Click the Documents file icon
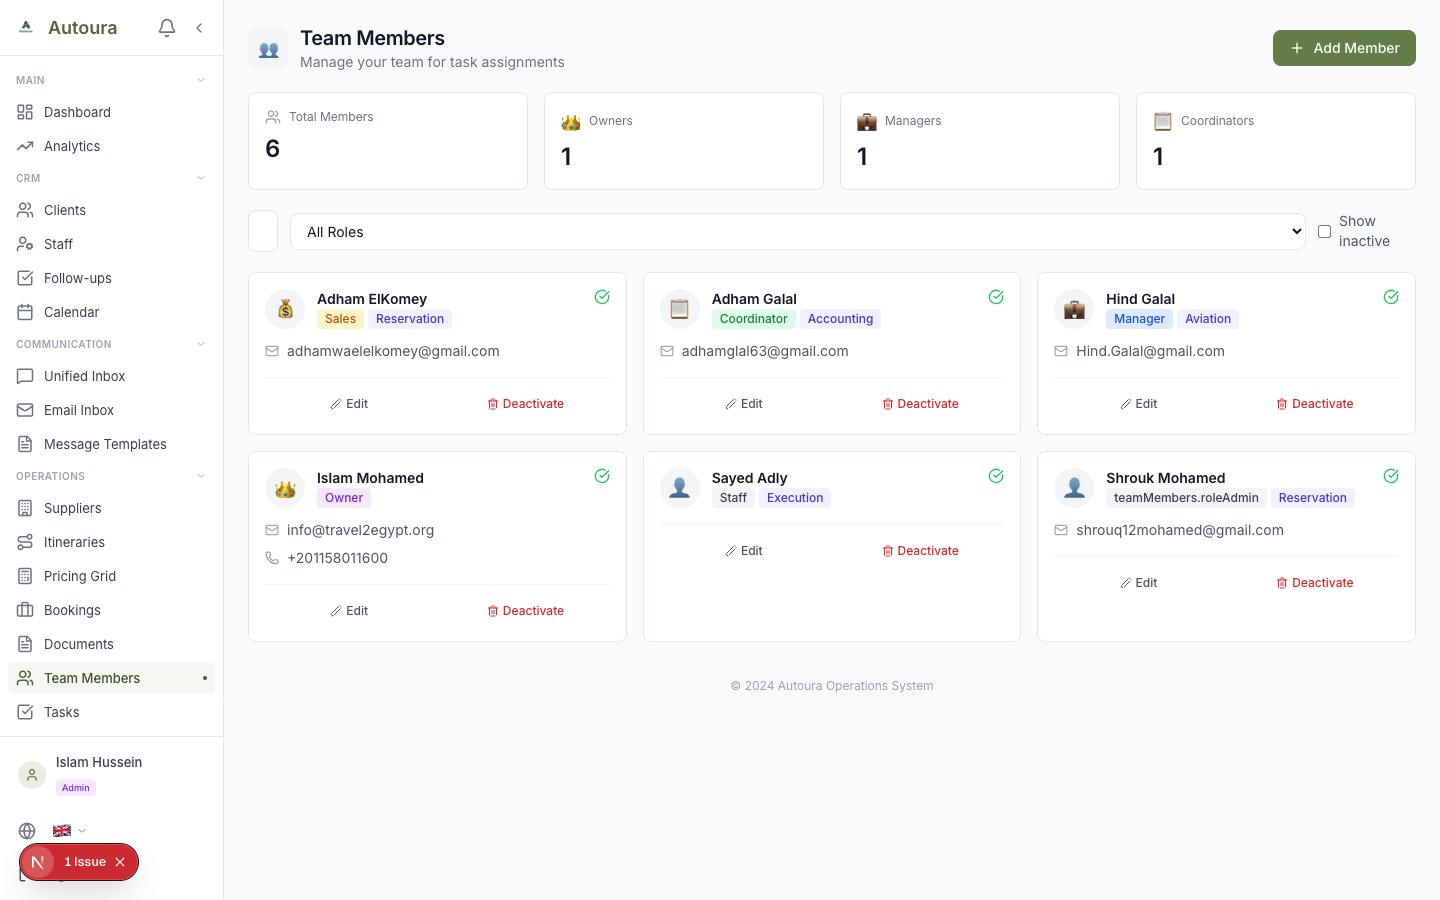 [25, 644]
